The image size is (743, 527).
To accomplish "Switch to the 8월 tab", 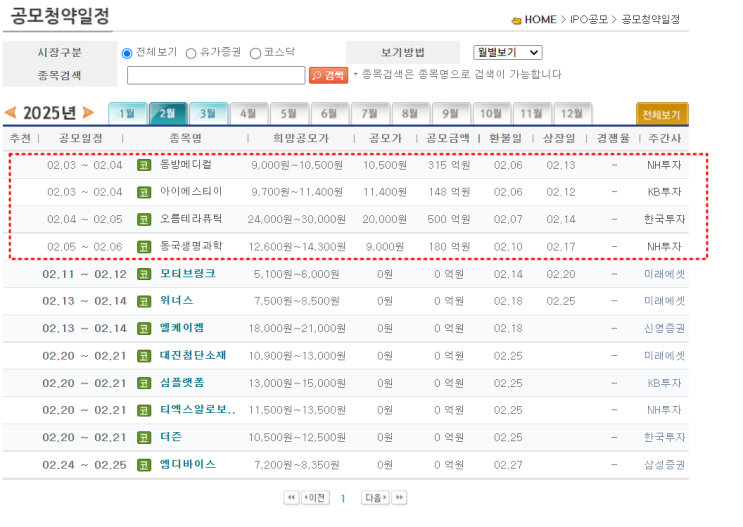I will (410, 114).
